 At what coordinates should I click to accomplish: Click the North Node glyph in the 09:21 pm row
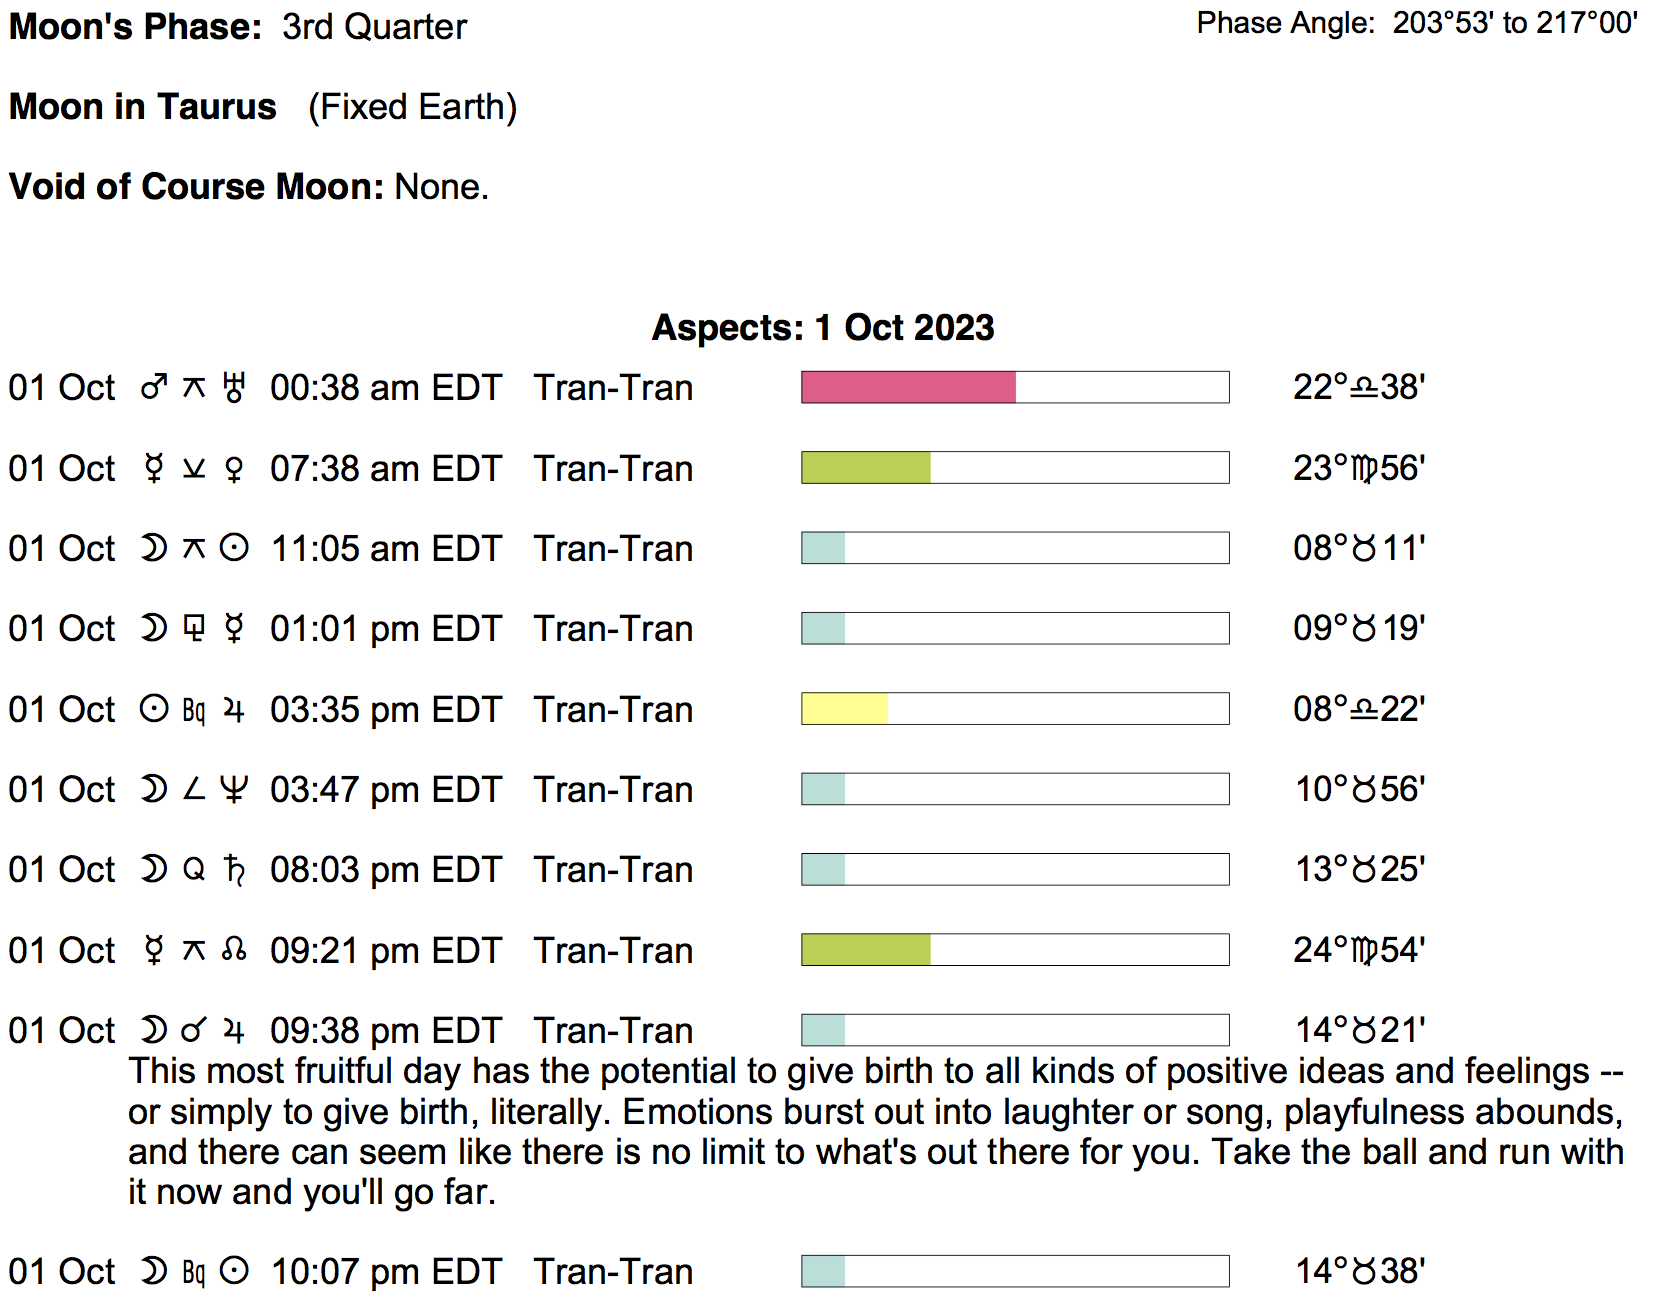pos(234,950)
